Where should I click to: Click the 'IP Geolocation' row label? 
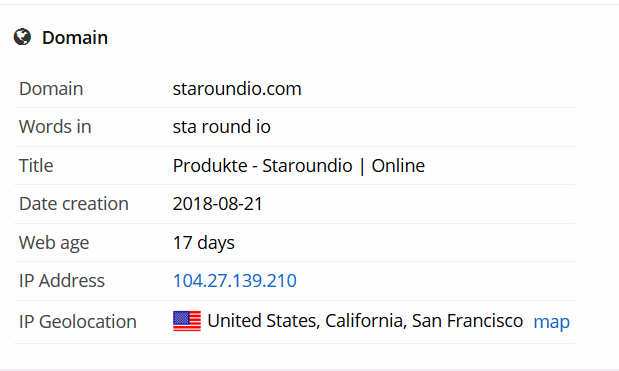78,321
